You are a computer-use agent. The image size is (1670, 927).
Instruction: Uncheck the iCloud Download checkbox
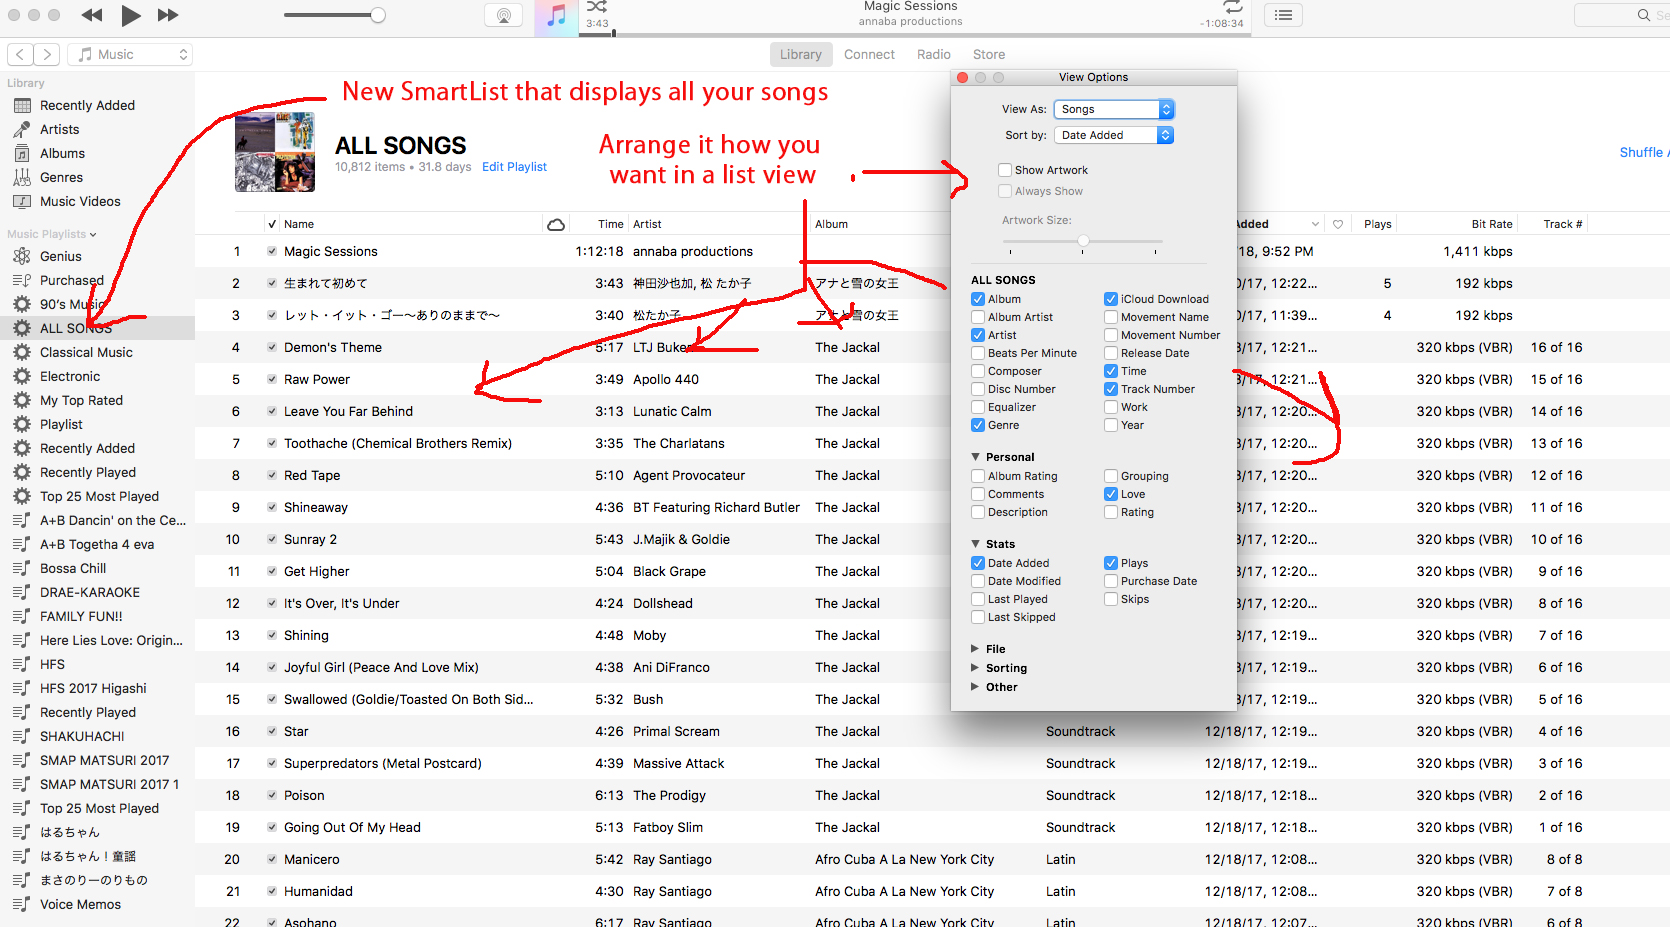[x=1111, y=299]
